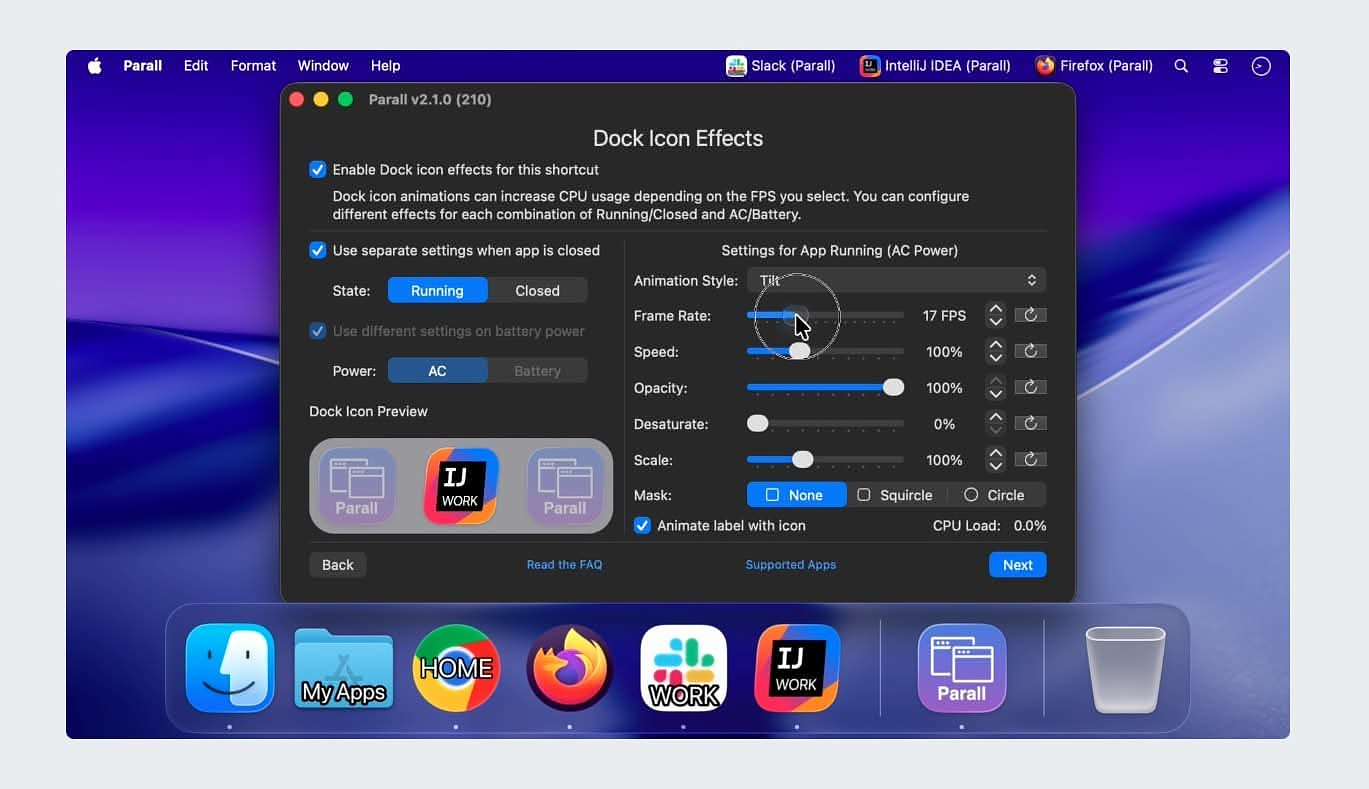Select the Squircle mask option
Image resolution: width=1369 pixels, height=789 pixels.
[895, 495]
